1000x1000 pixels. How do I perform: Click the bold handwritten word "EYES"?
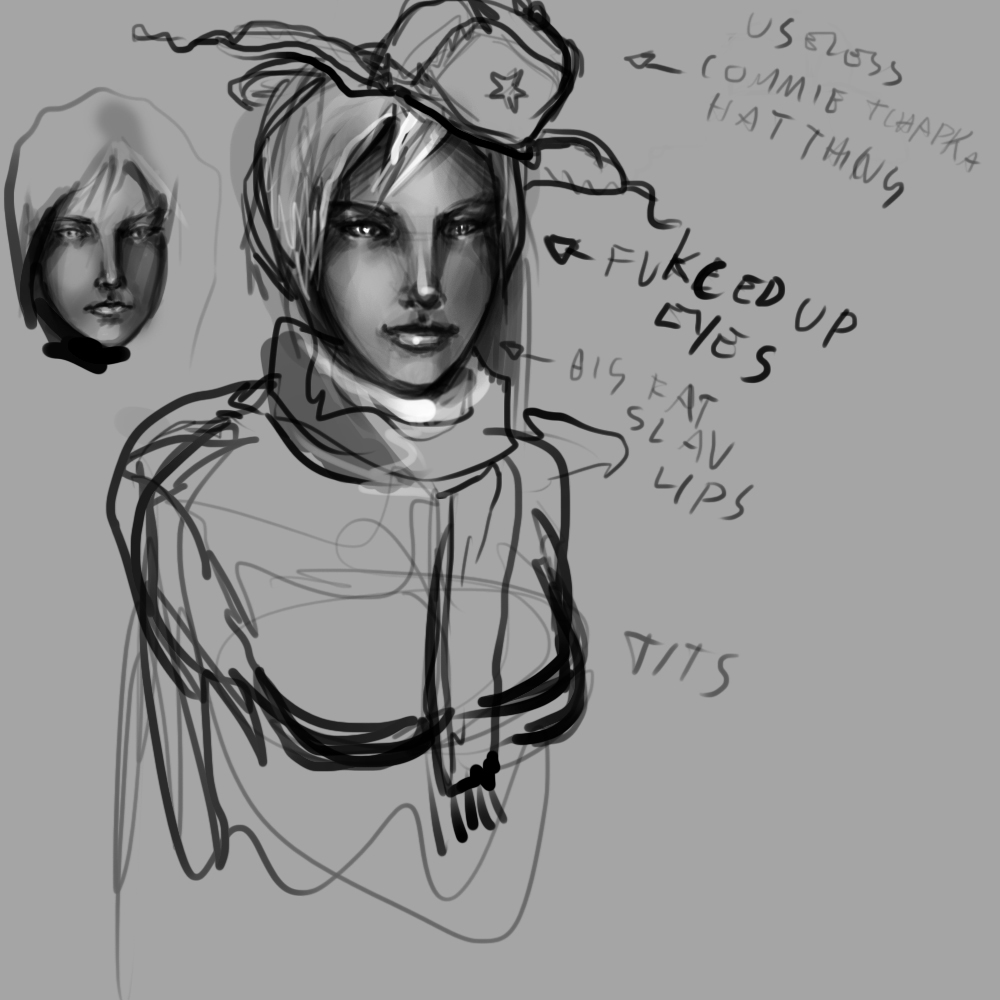pyautogui.click(x=715, y=345)
